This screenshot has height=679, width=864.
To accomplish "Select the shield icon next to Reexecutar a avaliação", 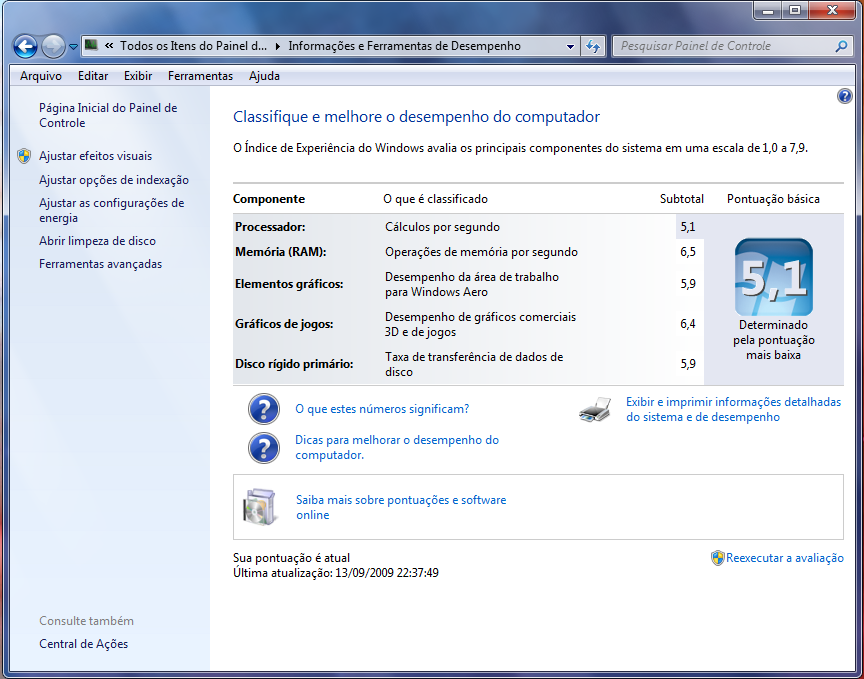I will pyautogui.click(x=716, y=558).
